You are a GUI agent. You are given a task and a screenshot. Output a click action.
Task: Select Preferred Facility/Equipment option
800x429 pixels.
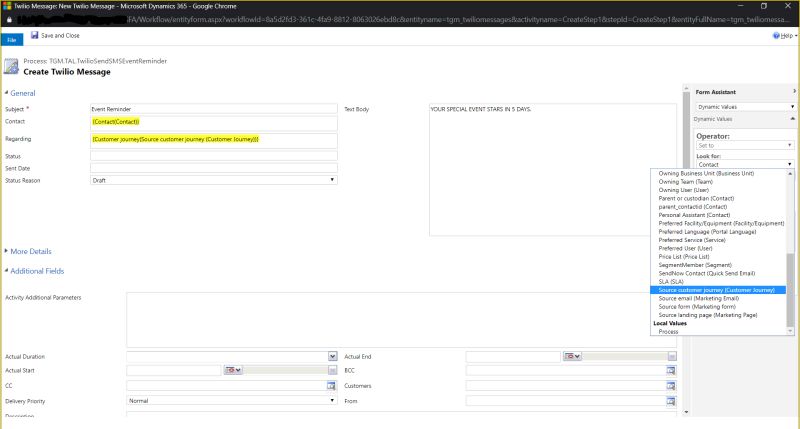click(x=721, y=223)
